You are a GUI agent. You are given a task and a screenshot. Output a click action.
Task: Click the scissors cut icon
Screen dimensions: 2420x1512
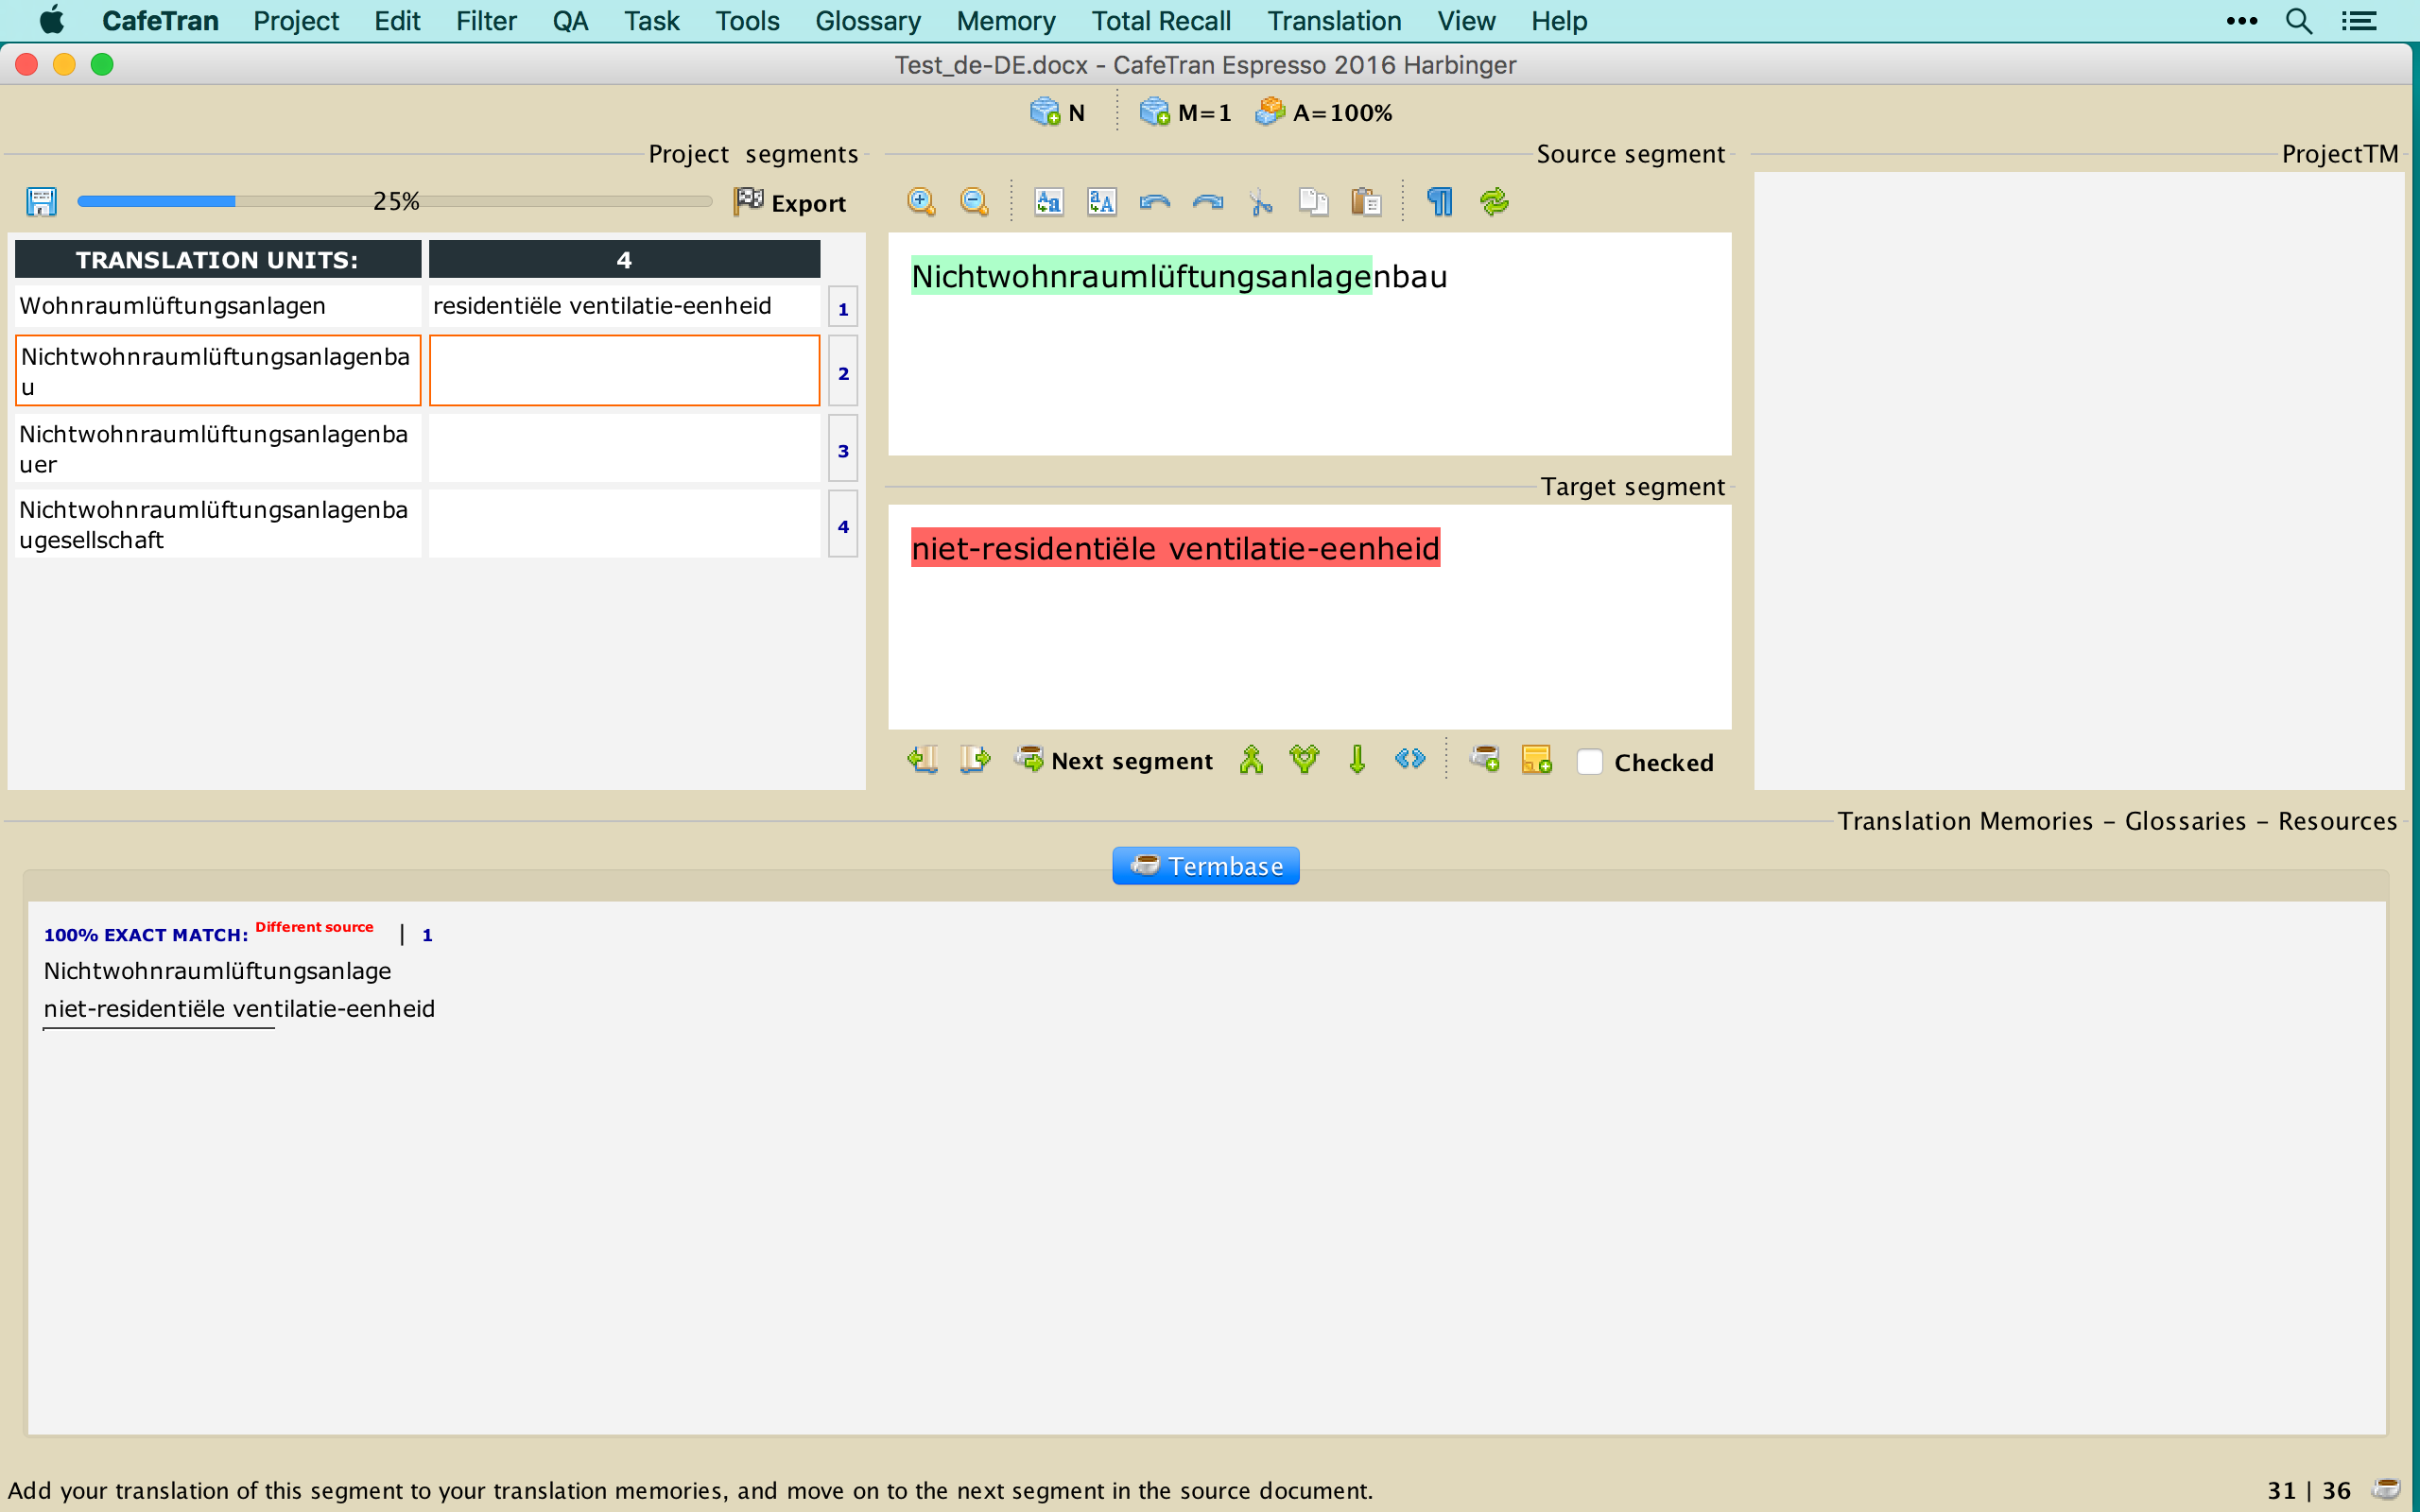pos(1261,202)
